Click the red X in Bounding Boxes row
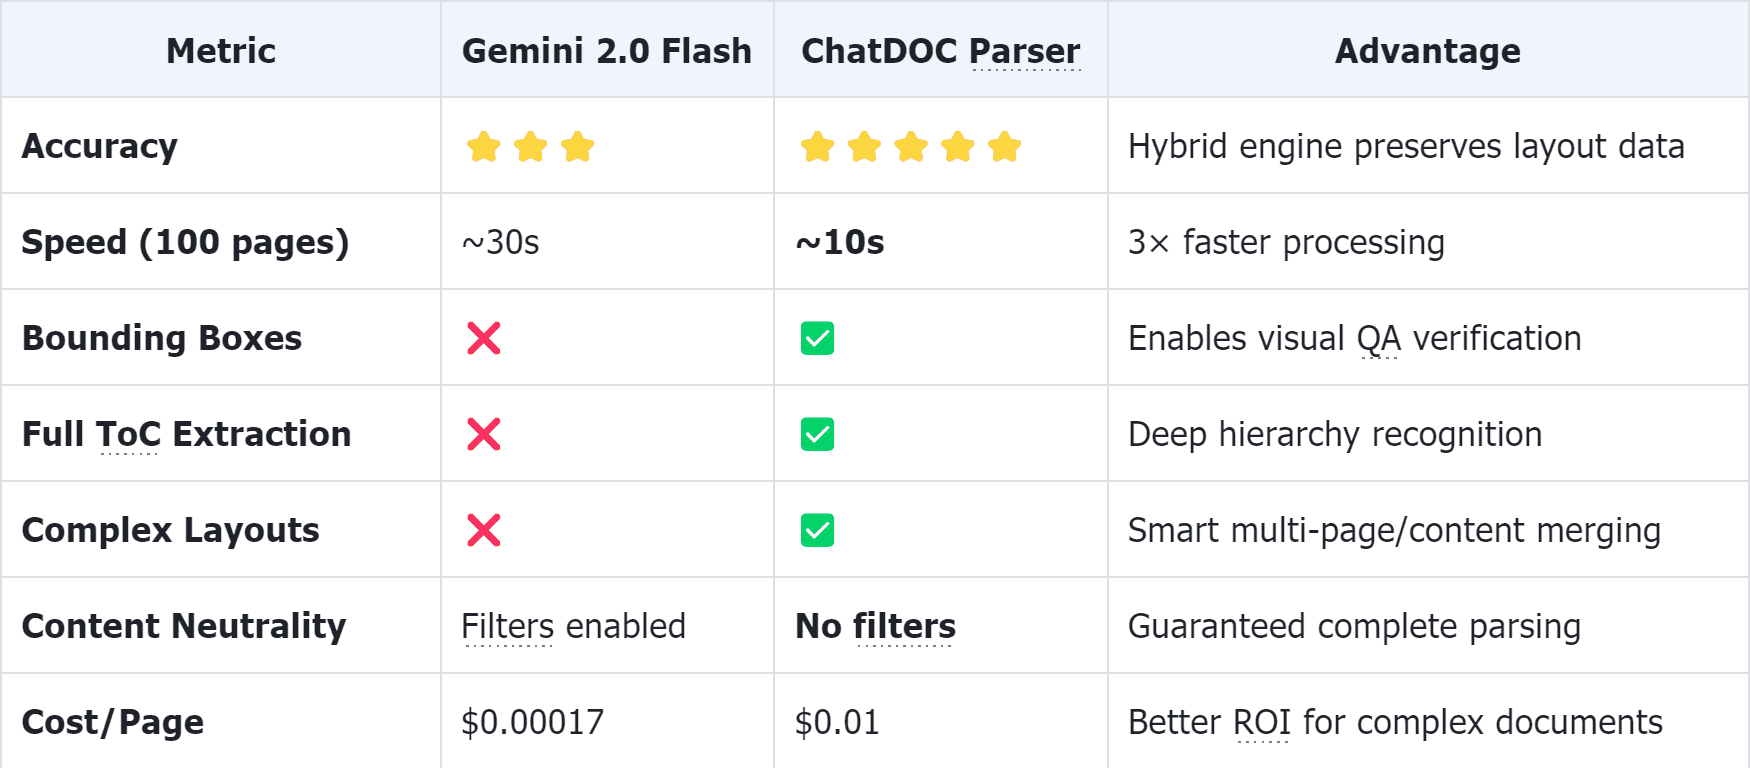The height and width of the screenshot is (768, 1750). [484, 338]
